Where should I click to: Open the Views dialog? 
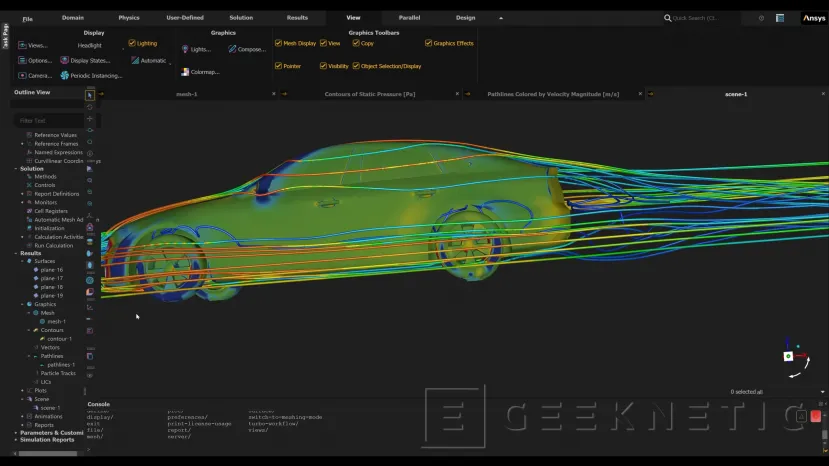click(33, 45)
